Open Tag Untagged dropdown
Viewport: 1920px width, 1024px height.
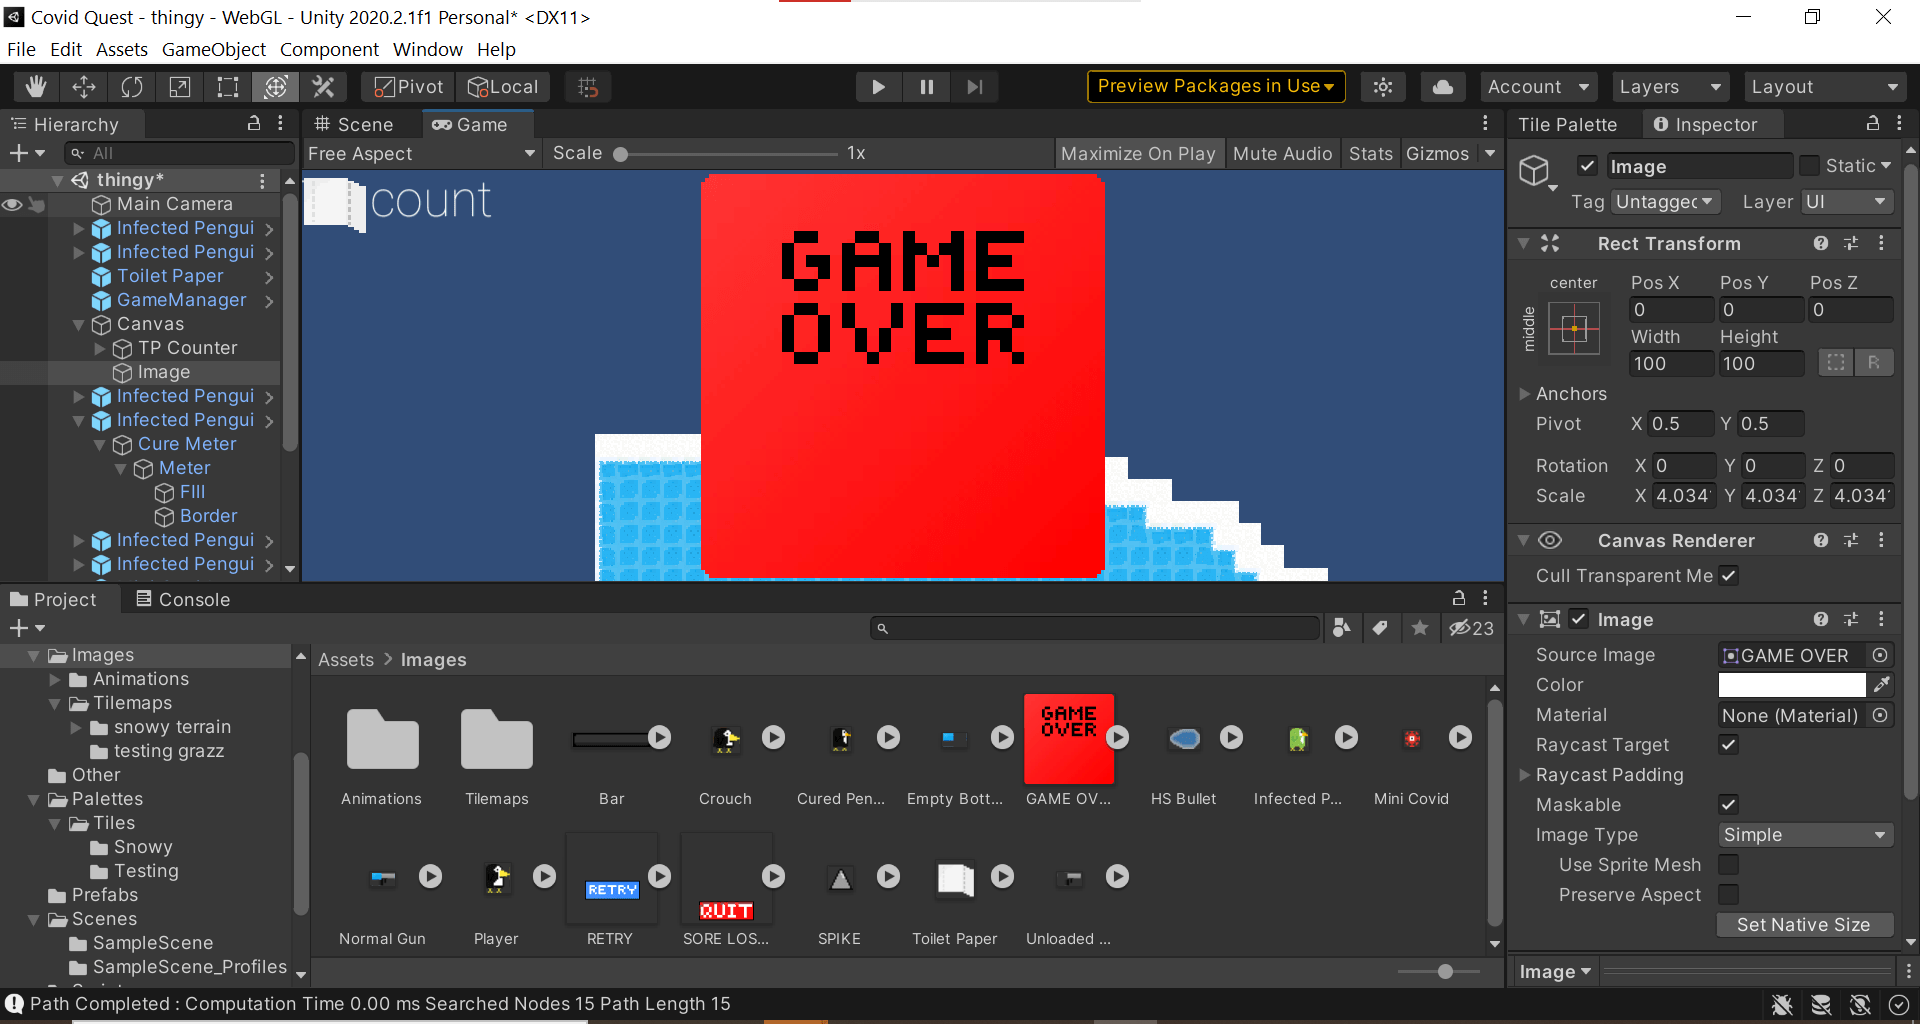click(x=1665, y=202)
